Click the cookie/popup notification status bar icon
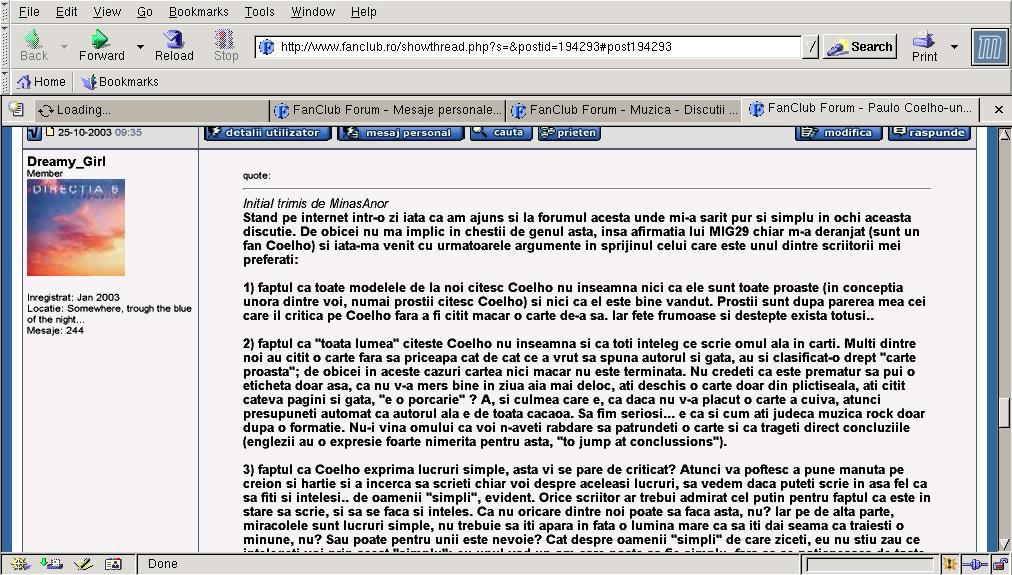This screenshot has height=575, width=1012. (x=950, y=564)
